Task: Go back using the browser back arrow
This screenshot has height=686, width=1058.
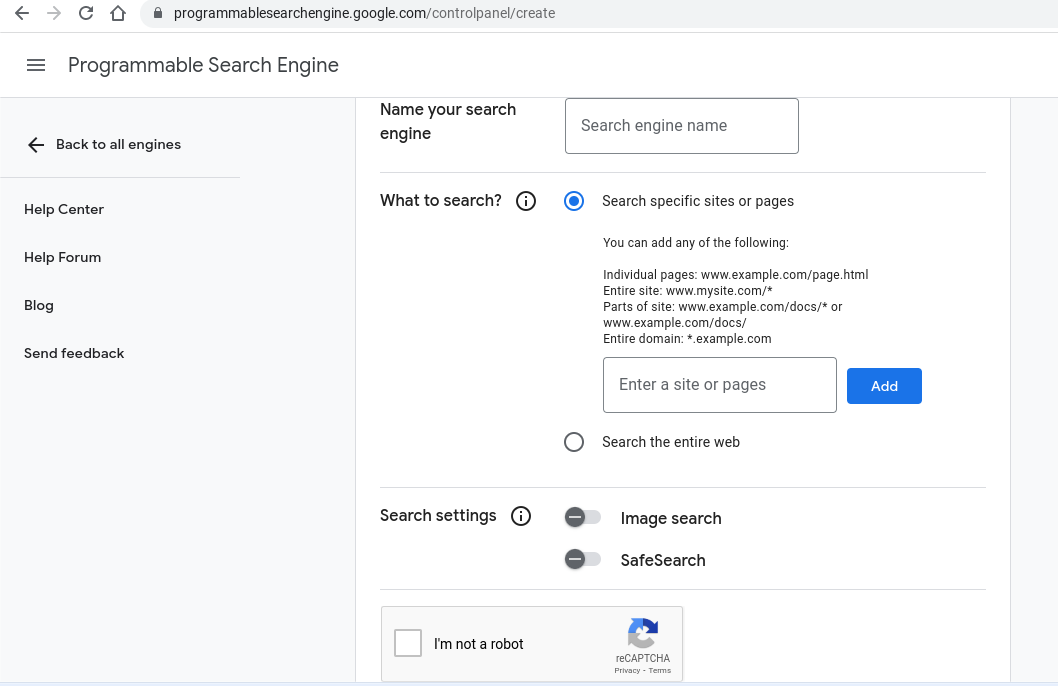Action: 22,13
